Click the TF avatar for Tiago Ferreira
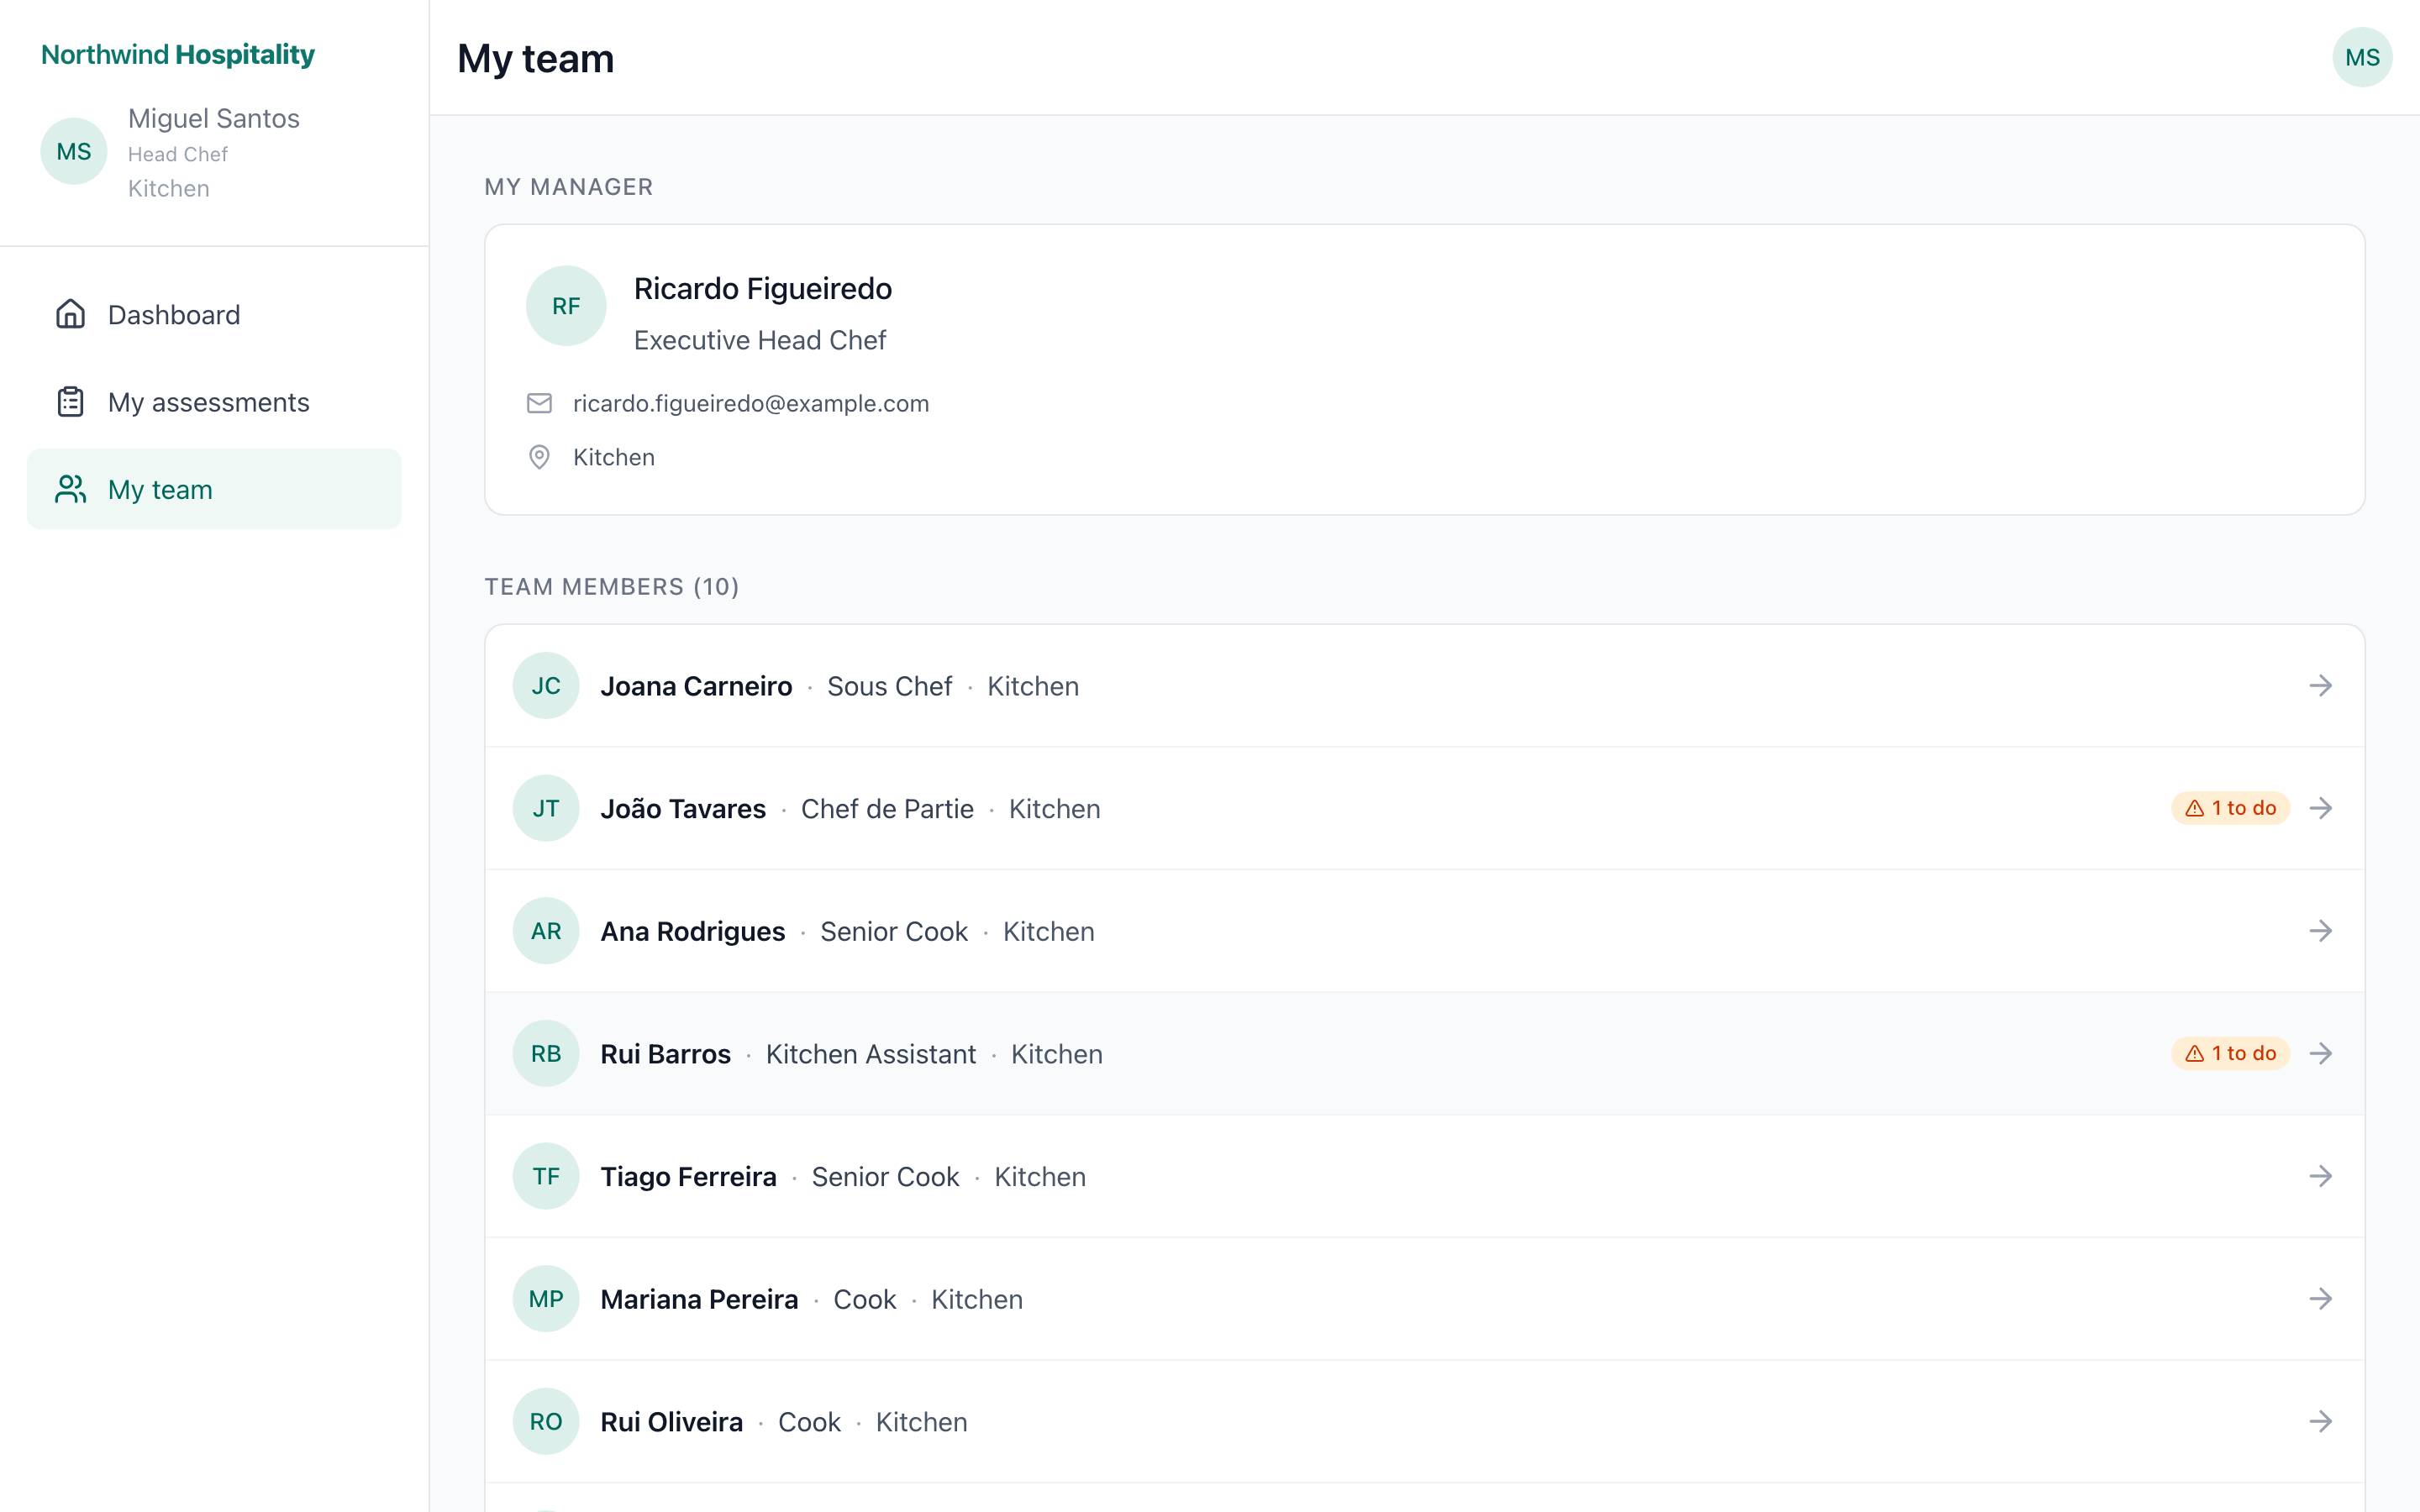2420x1512 pixels. click(546, 1176)
